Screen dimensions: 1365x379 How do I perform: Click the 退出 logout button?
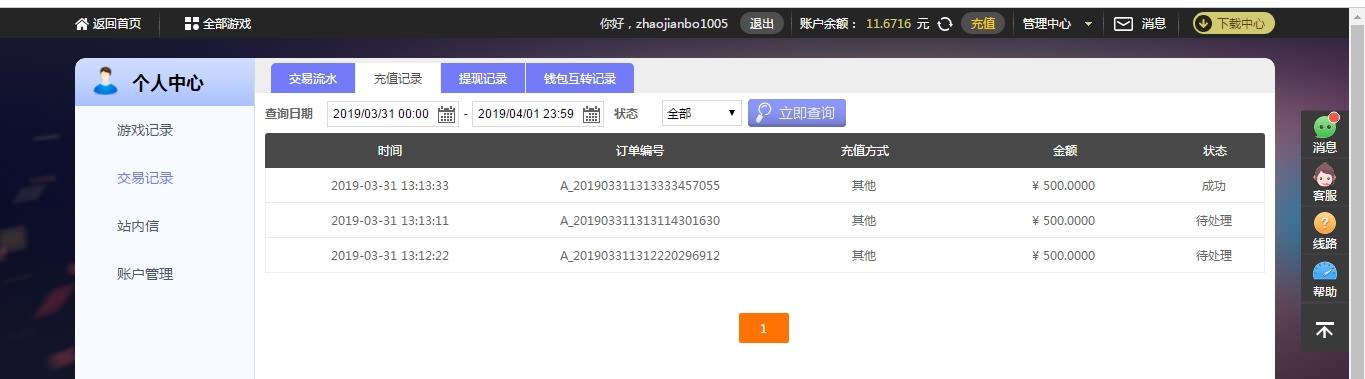[761, 24]
